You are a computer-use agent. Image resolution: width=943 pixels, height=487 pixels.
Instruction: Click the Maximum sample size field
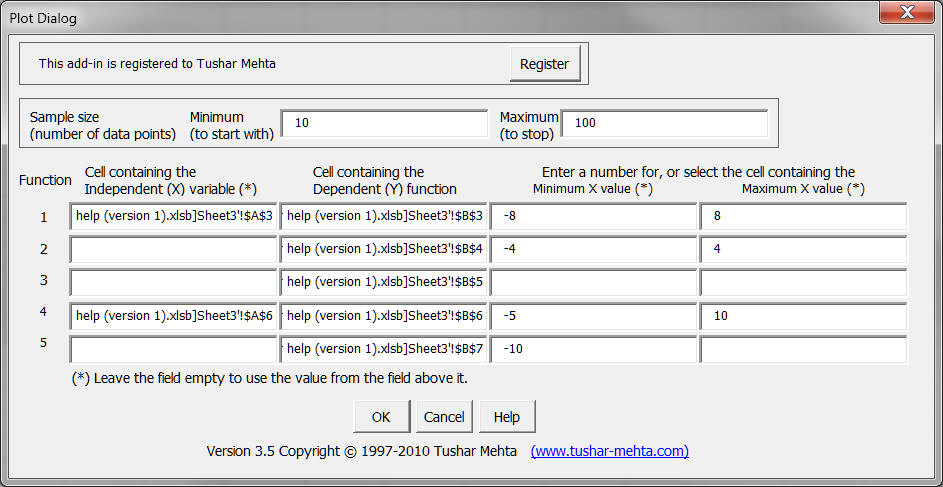(x=664, y=123)
